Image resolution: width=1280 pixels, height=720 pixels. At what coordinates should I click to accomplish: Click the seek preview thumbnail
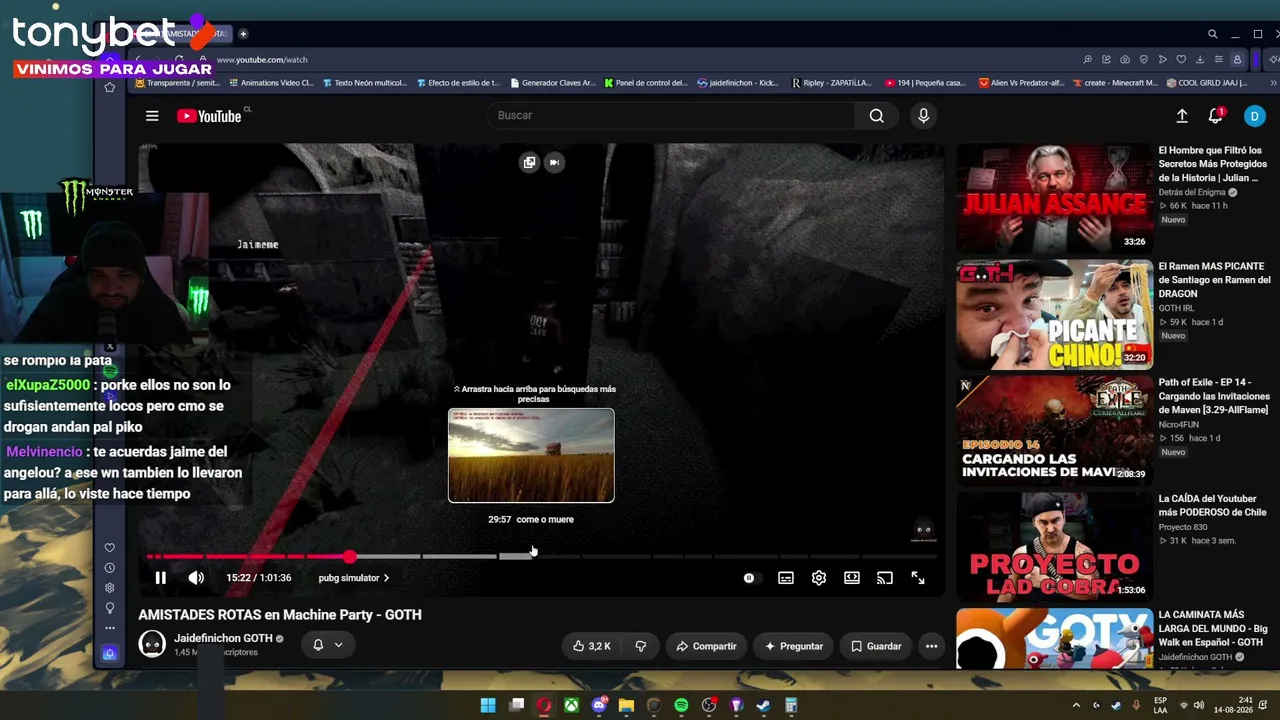[x=531, y=455]
